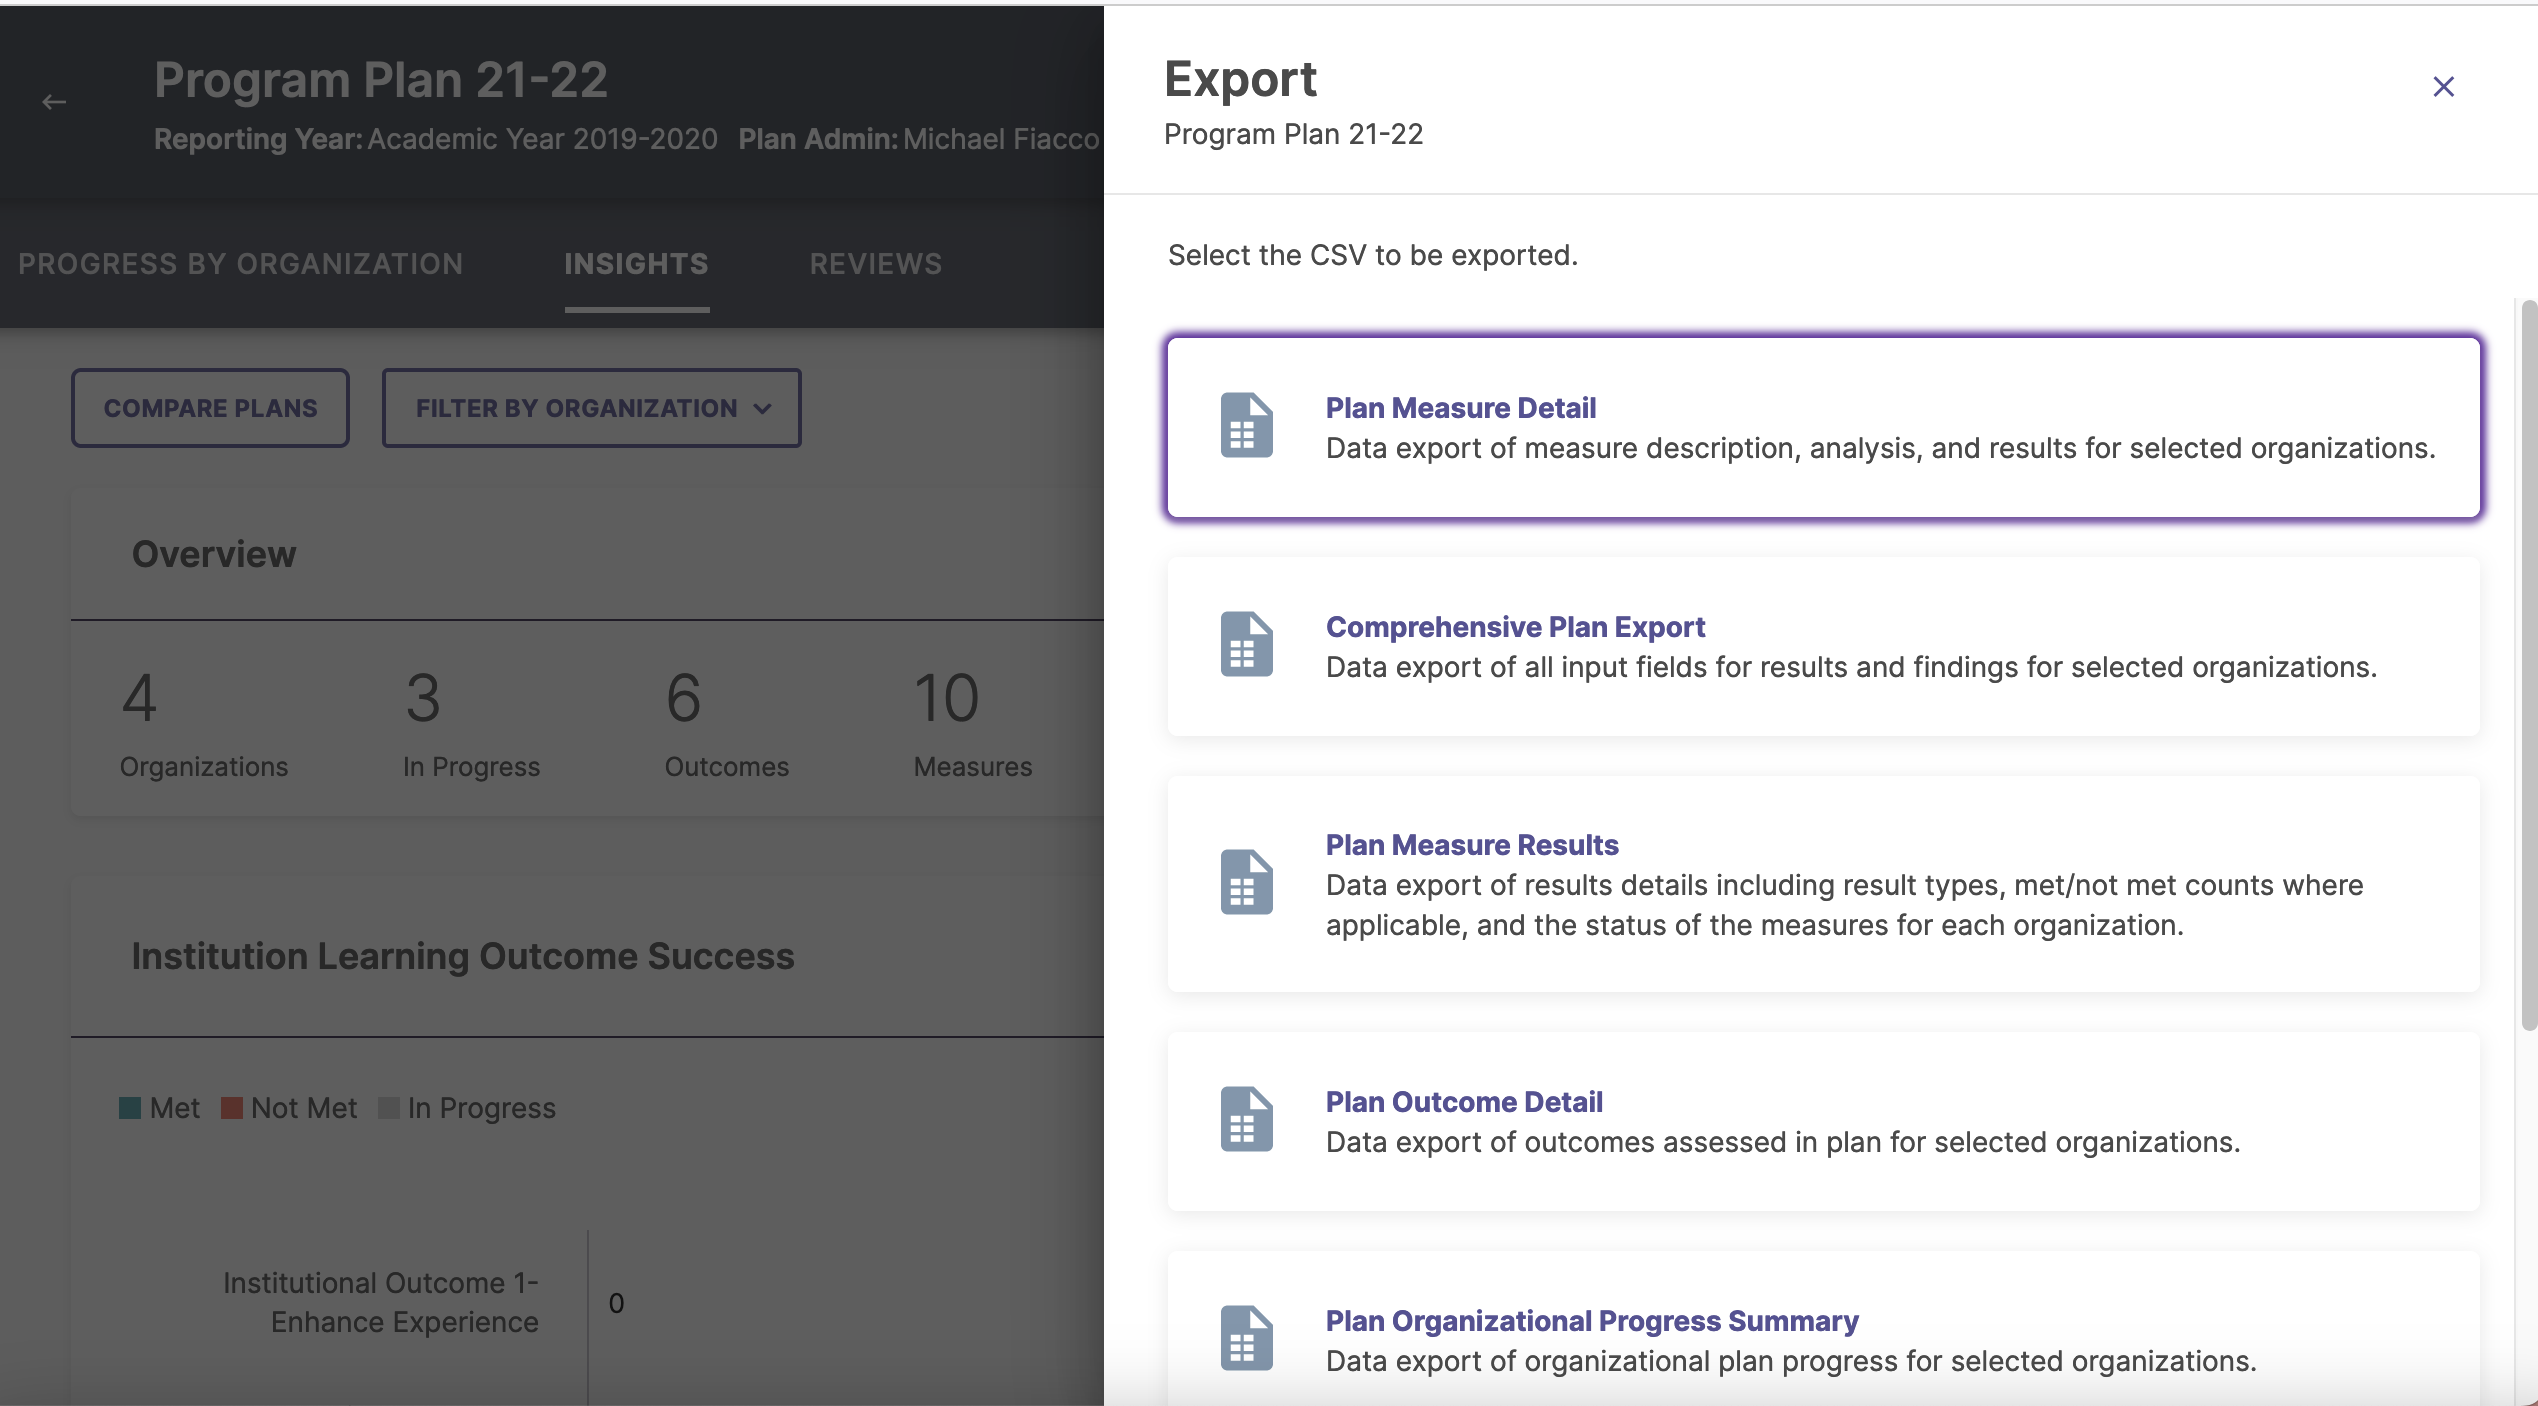The height and width of the screenshot is (1406, 2538).
Task: Select the Insights tab
Action: pyautogui.click(x=636, y=264)
